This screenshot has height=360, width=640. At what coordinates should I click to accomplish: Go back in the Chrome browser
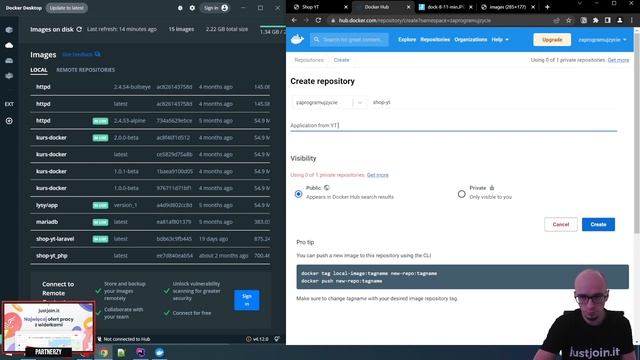(294, 20)
